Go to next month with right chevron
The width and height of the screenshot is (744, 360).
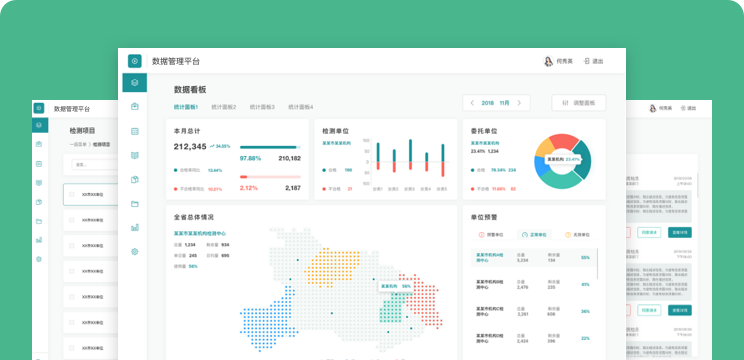pyautogui.click(x=519, y=103)
